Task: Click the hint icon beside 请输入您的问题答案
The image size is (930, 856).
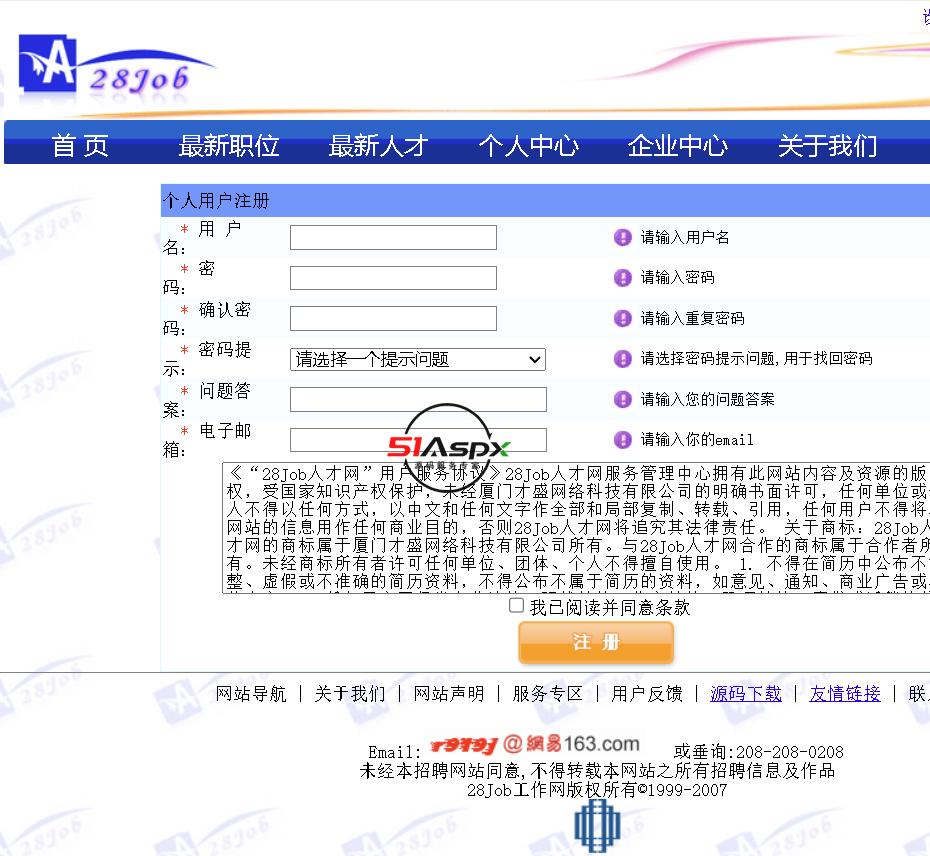Action: click(622, 399)
